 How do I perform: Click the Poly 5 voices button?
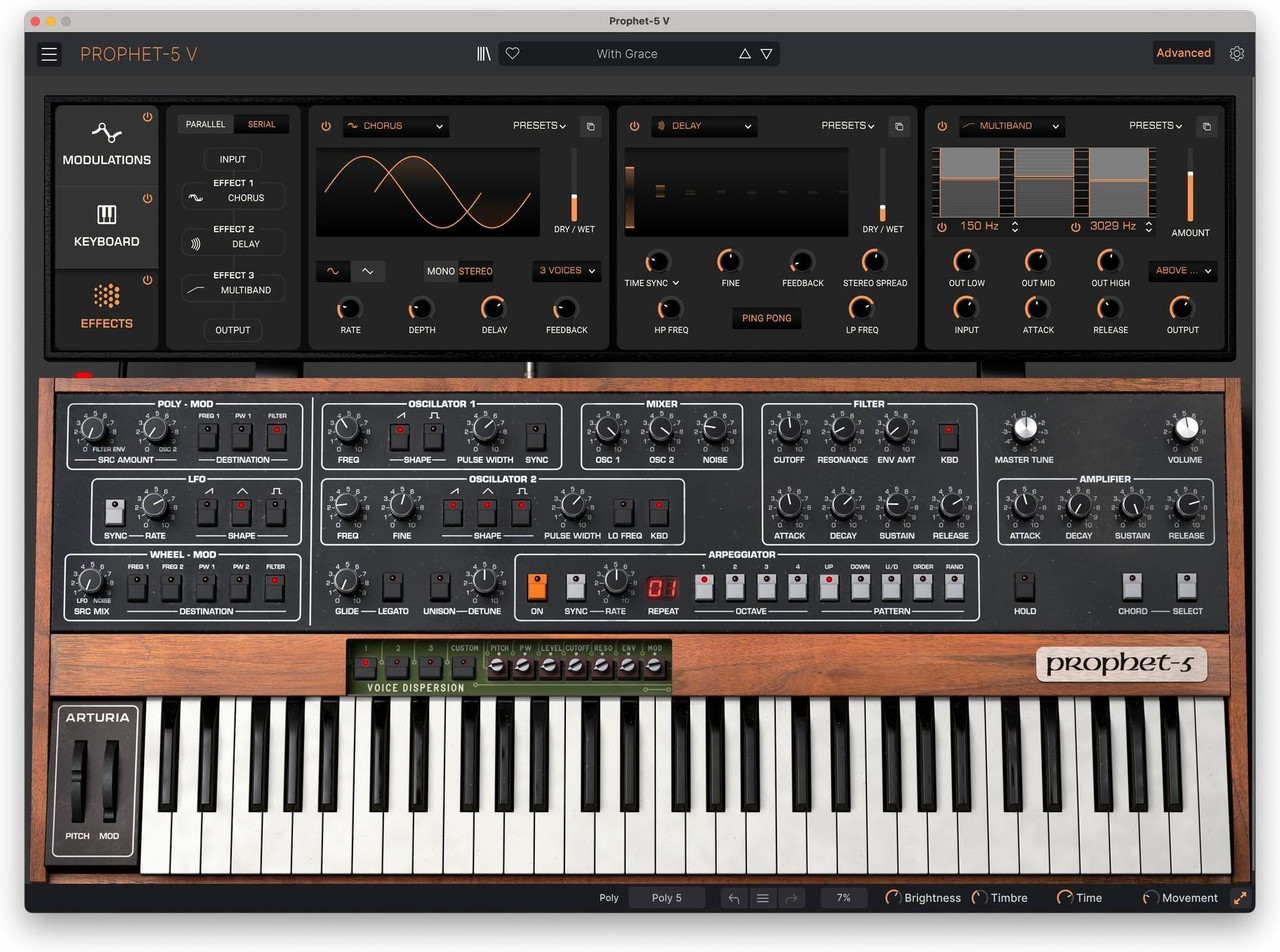(667, 898)
